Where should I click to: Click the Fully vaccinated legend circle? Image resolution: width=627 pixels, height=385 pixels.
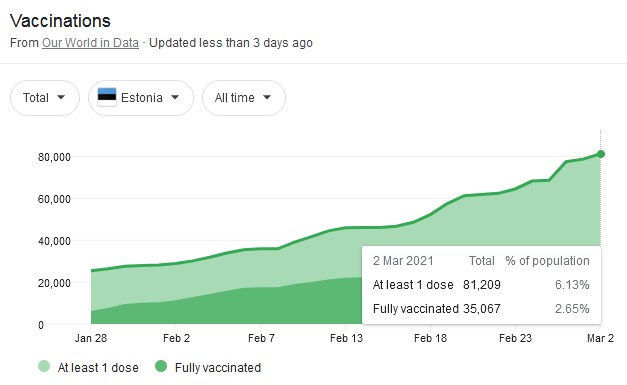pyautogui.click(x=161, y=367)
